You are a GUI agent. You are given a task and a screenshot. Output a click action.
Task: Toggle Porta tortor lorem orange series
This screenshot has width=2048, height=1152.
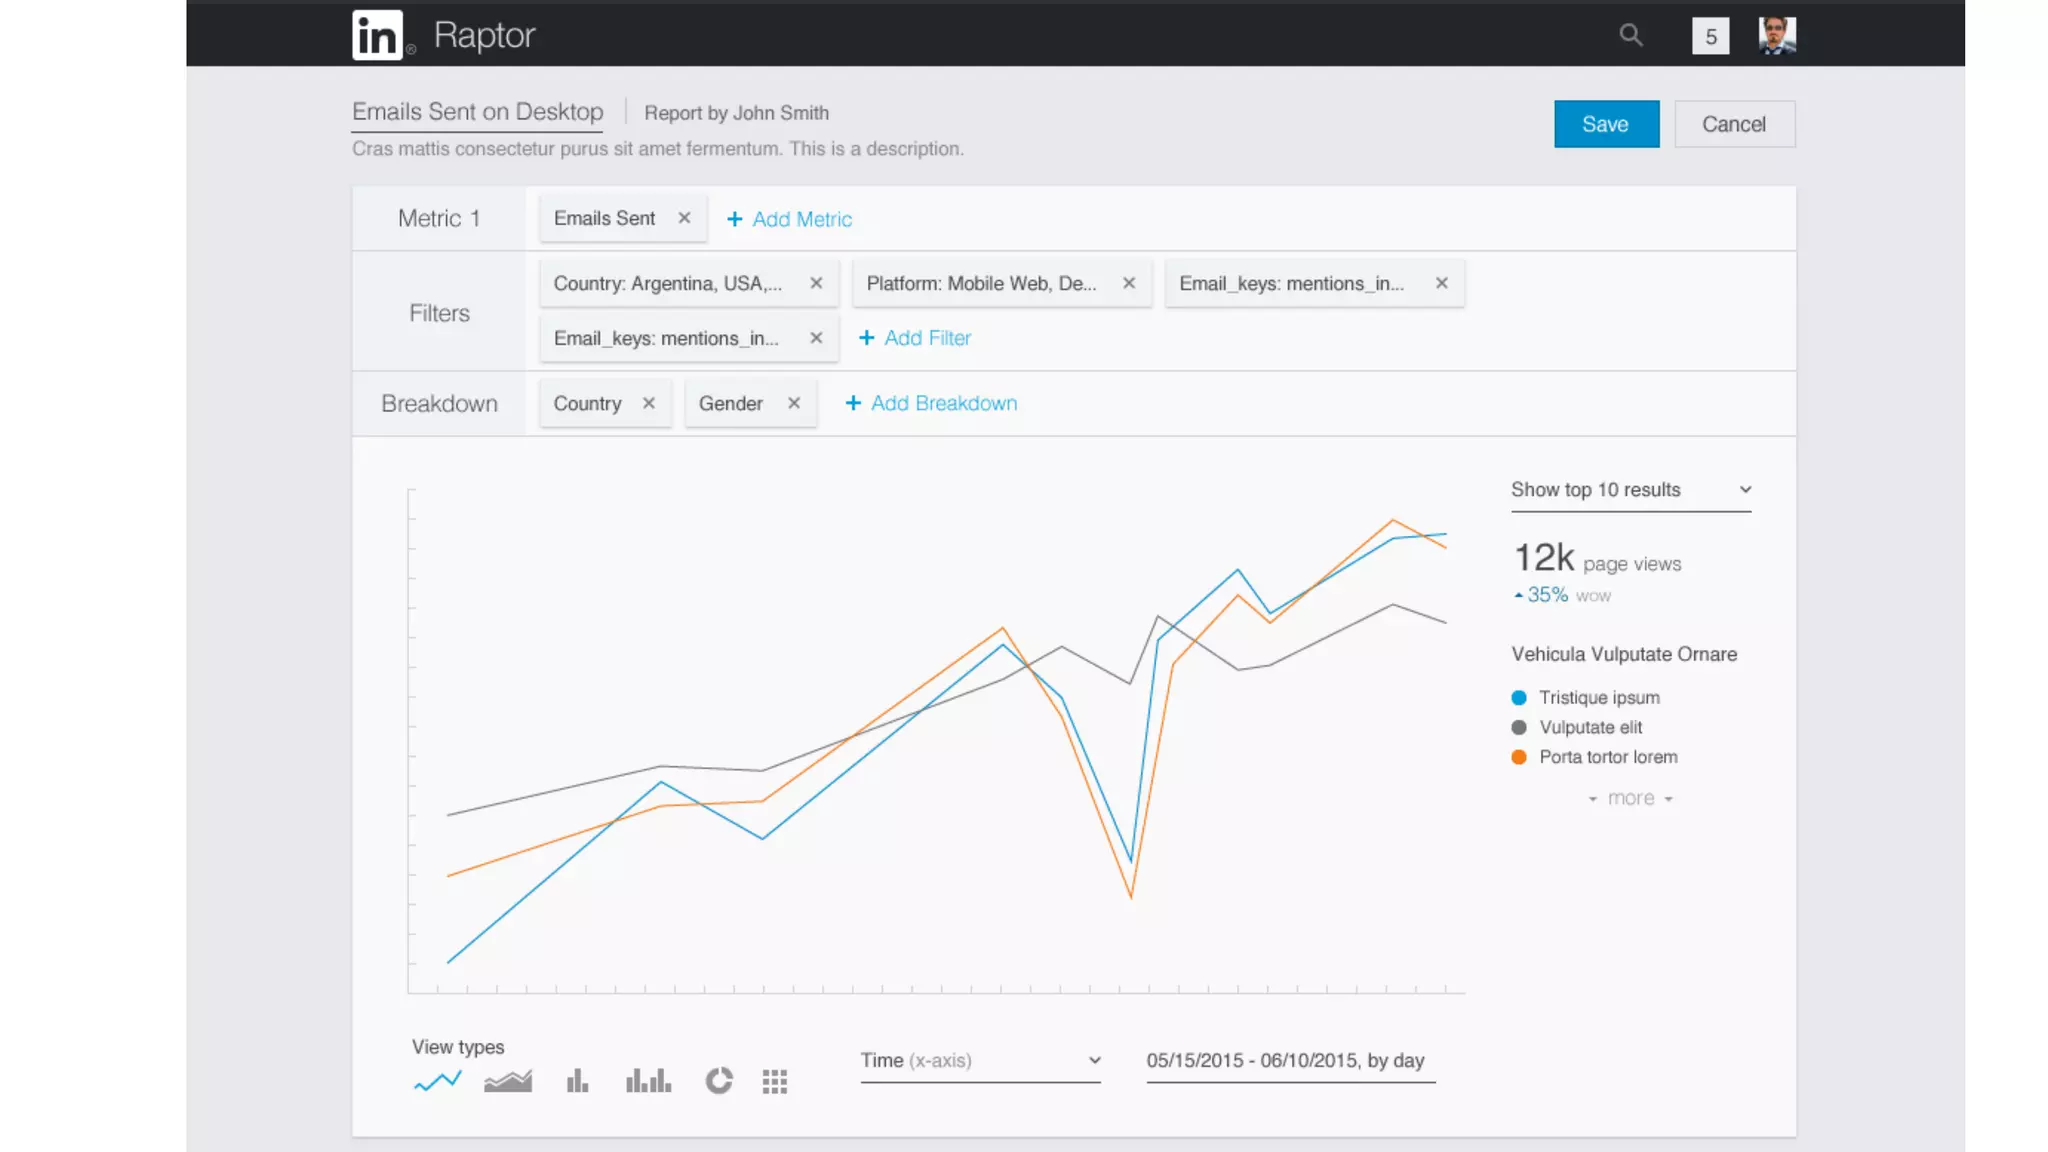click(x=1607, y=757)
